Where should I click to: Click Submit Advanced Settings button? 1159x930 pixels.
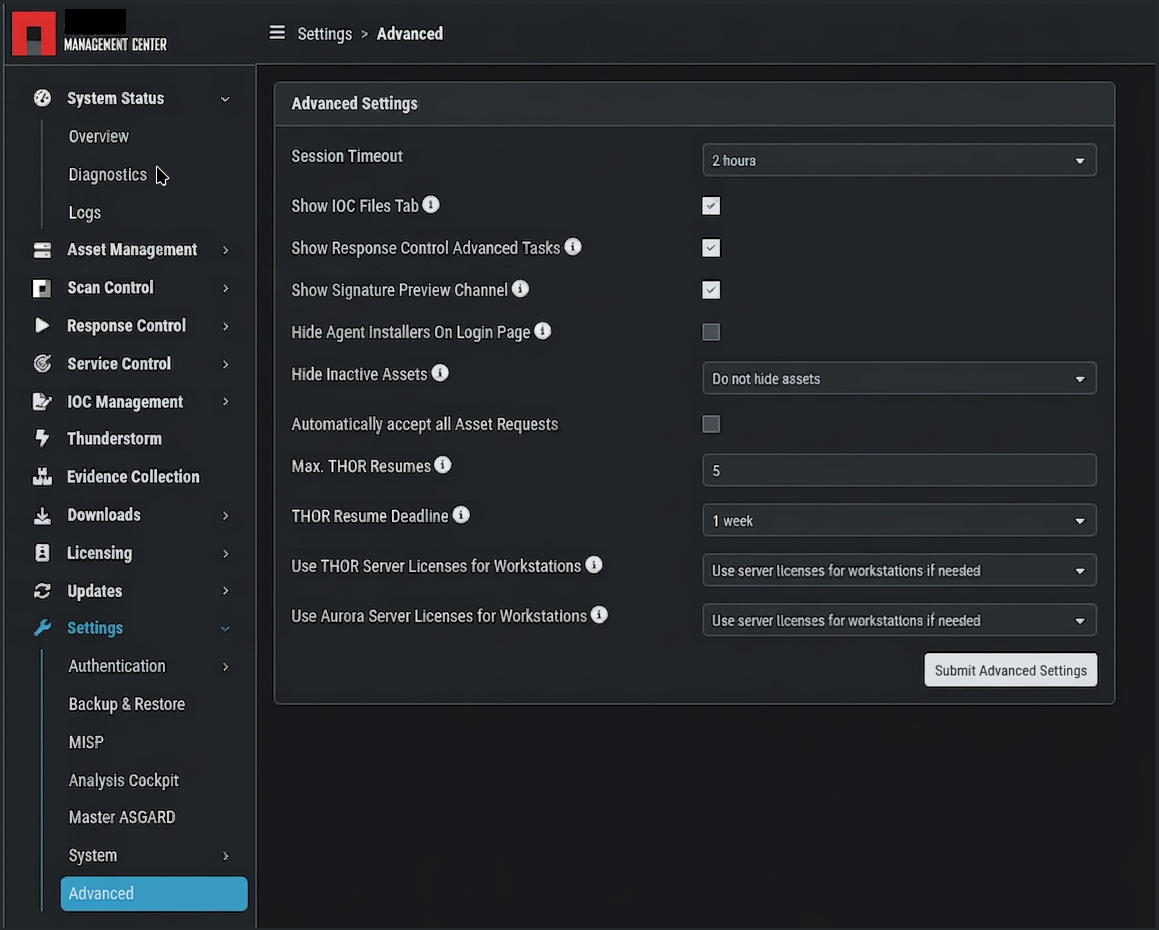[x=1010, y=670]
